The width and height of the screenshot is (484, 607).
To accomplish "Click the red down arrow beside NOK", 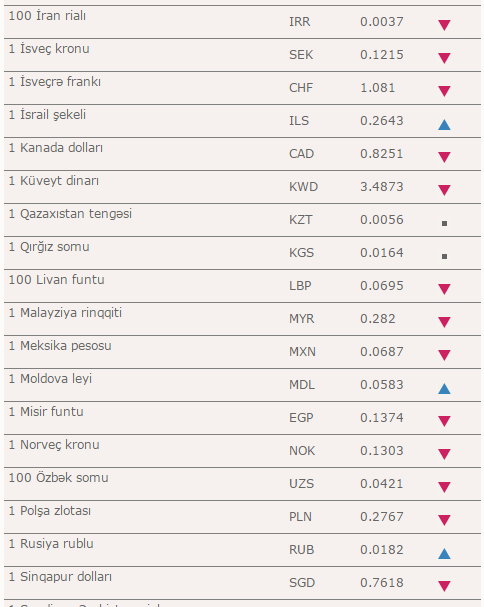I will coord(444,454).
